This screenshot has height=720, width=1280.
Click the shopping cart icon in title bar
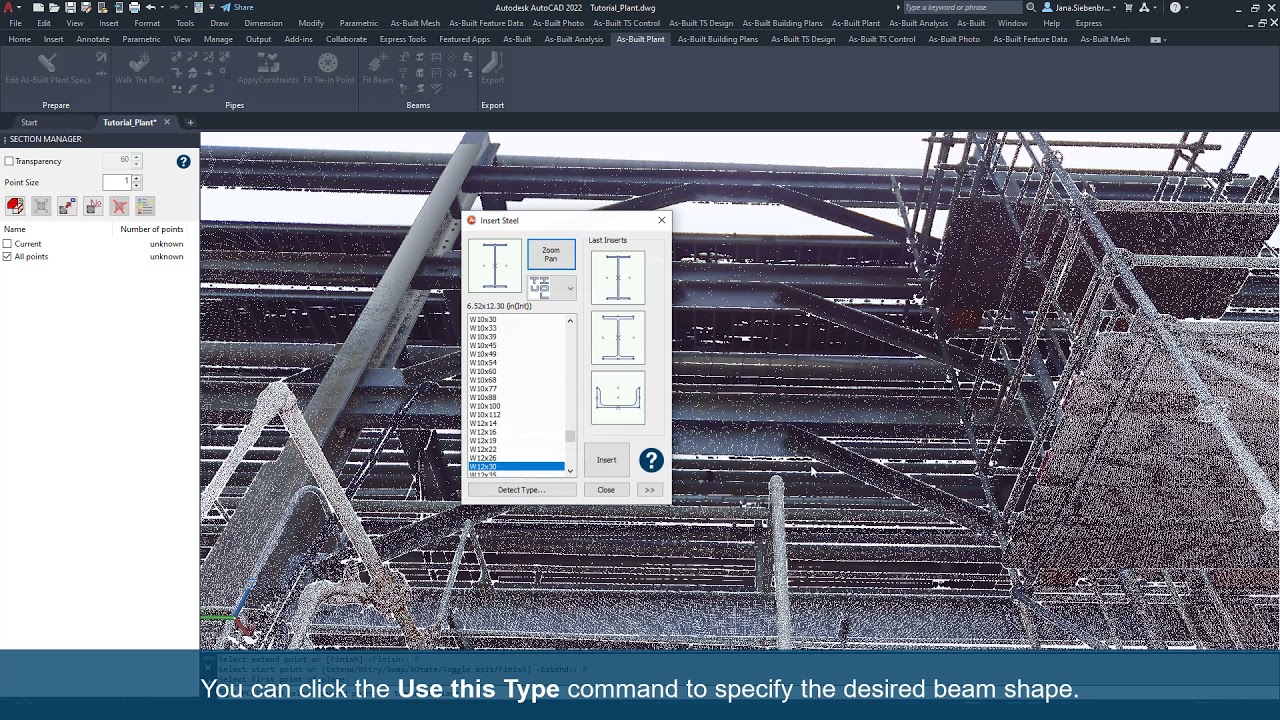[1129, 7]
